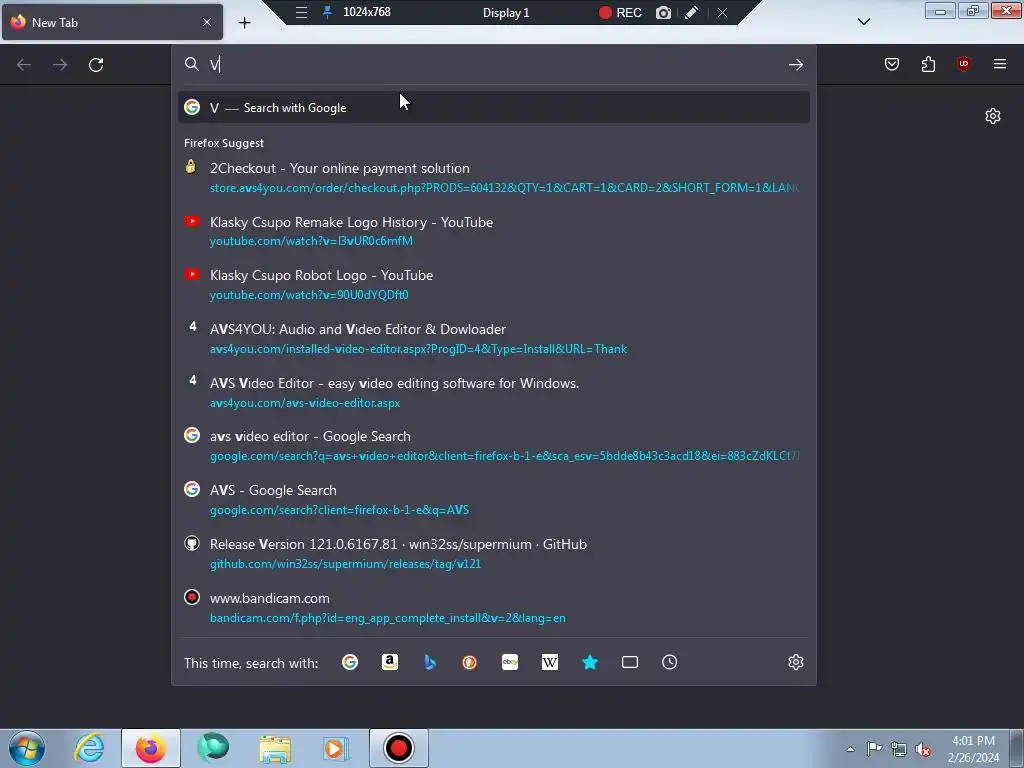The height and width of the screenshot is (768, 1024).
Task: Click the pencil draw icon on recorder bar
Action: click(692, 12)
